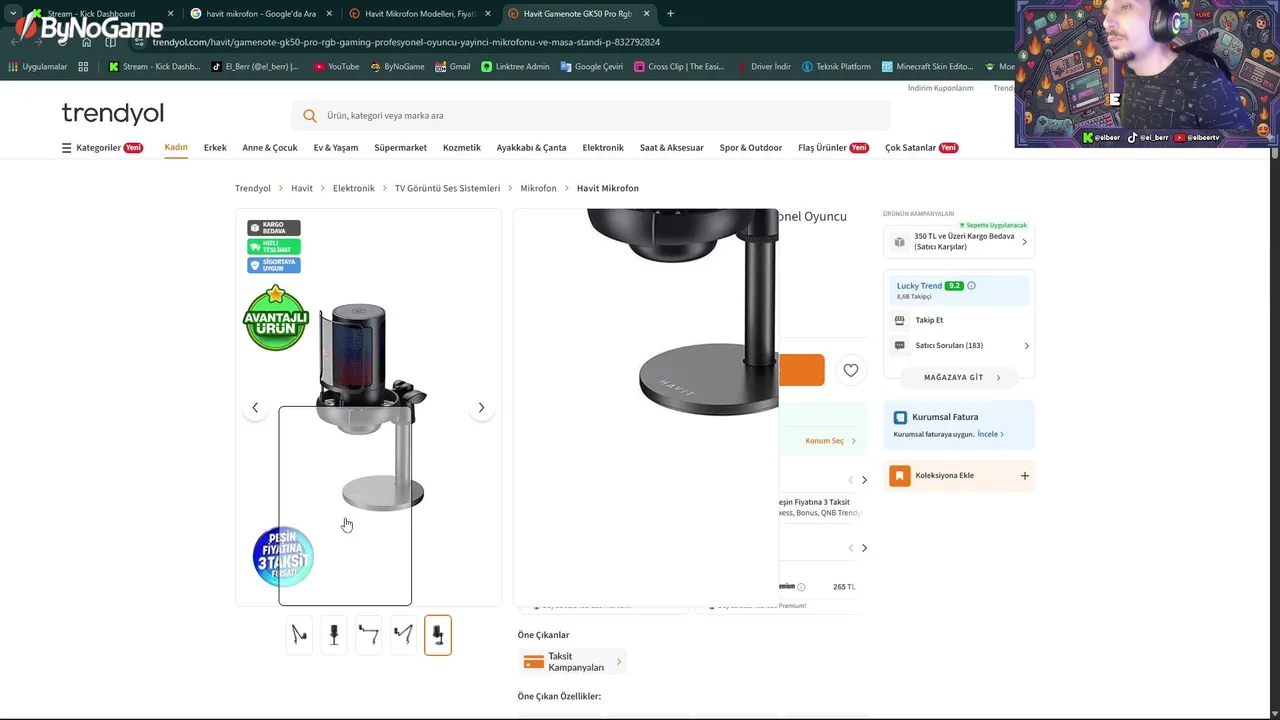Select the first product thumbnail

(x=299, y=635)
